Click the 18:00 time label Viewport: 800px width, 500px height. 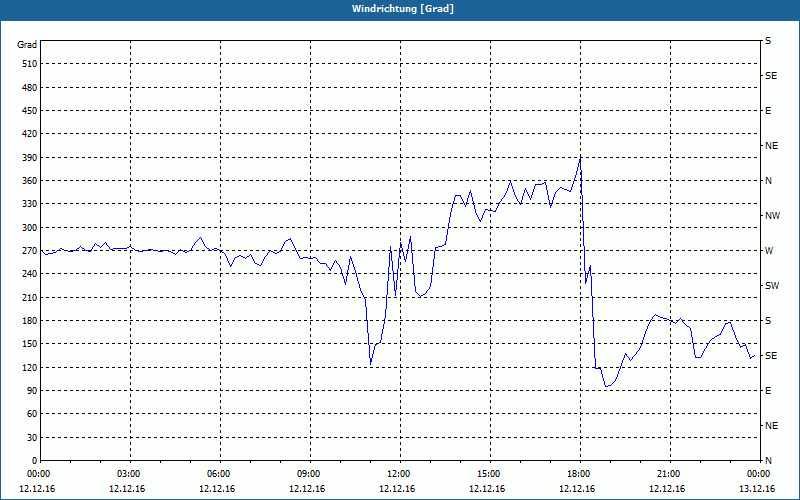click(x=580, y=474)
